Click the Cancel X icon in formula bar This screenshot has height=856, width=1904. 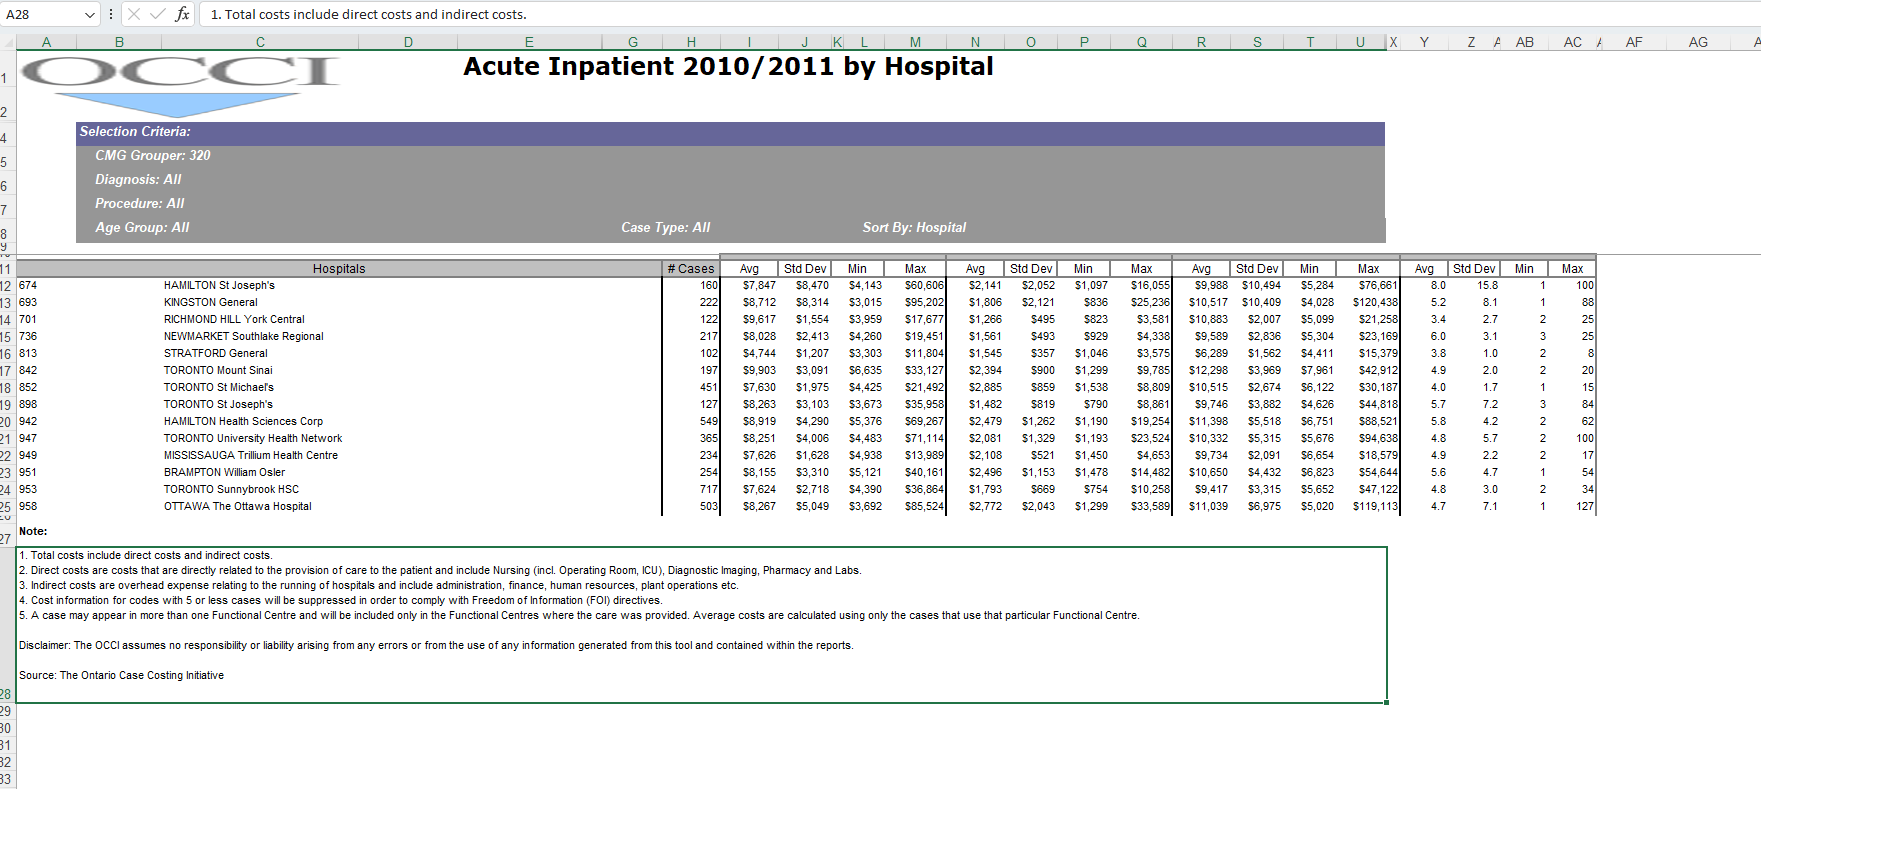134,14
